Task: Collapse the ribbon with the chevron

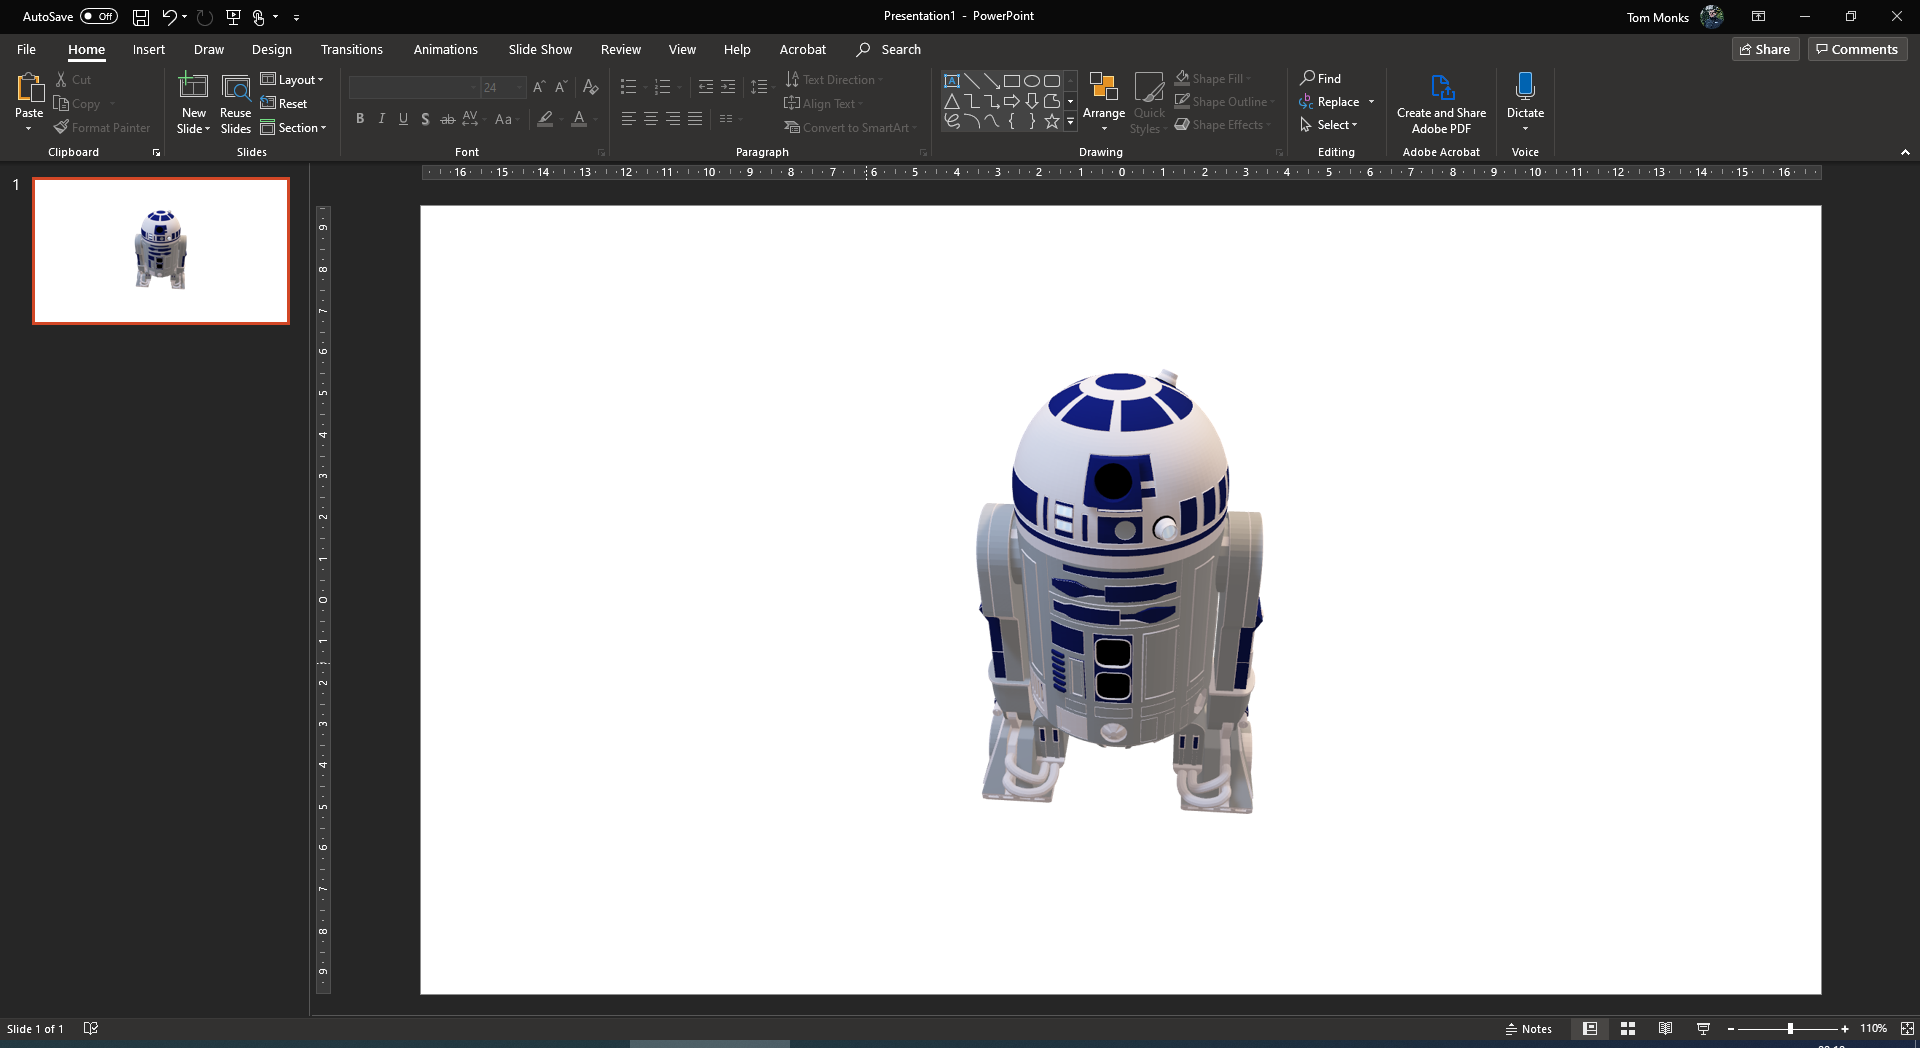Action: tap(1905, 152)
